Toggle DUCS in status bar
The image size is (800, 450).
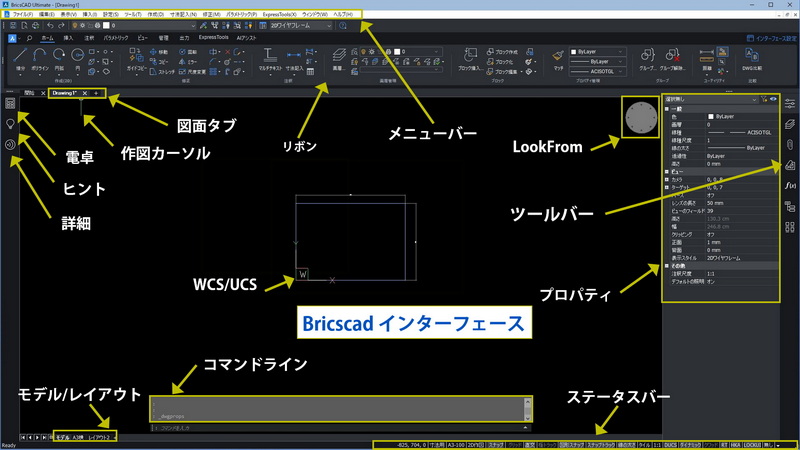pyautogui.click(x=670, y=445)
